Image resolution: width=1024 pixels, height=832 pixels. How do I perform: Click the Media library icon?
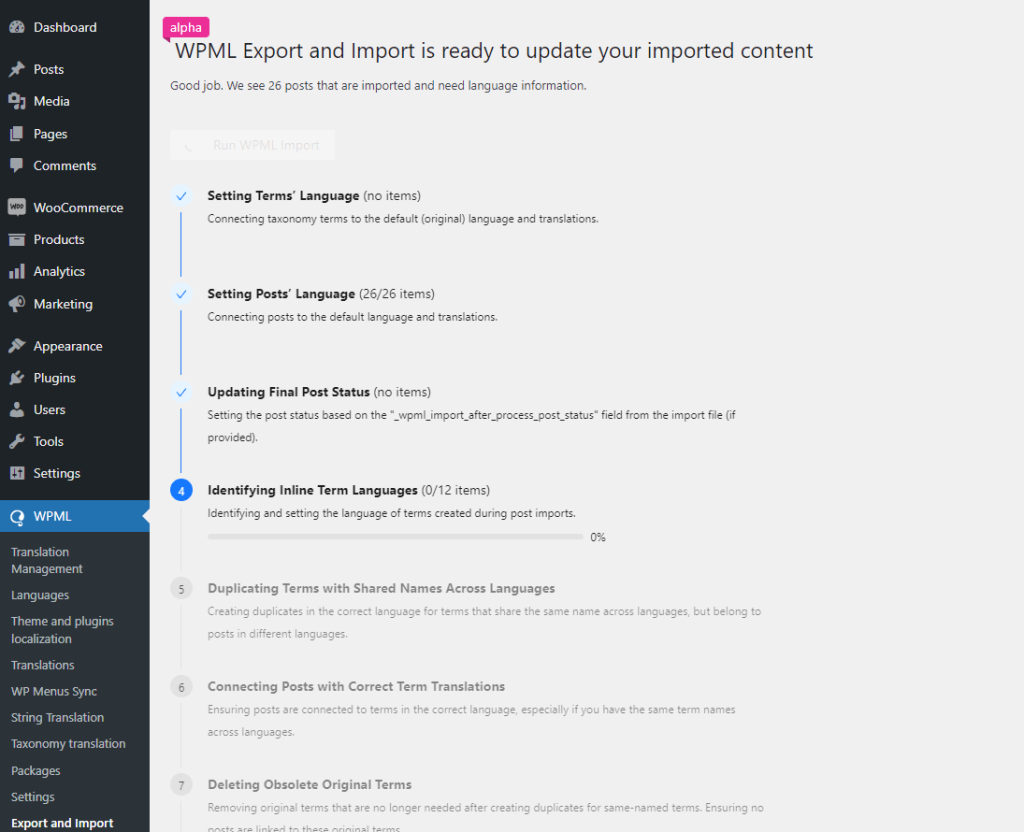[x=17, y=101]
